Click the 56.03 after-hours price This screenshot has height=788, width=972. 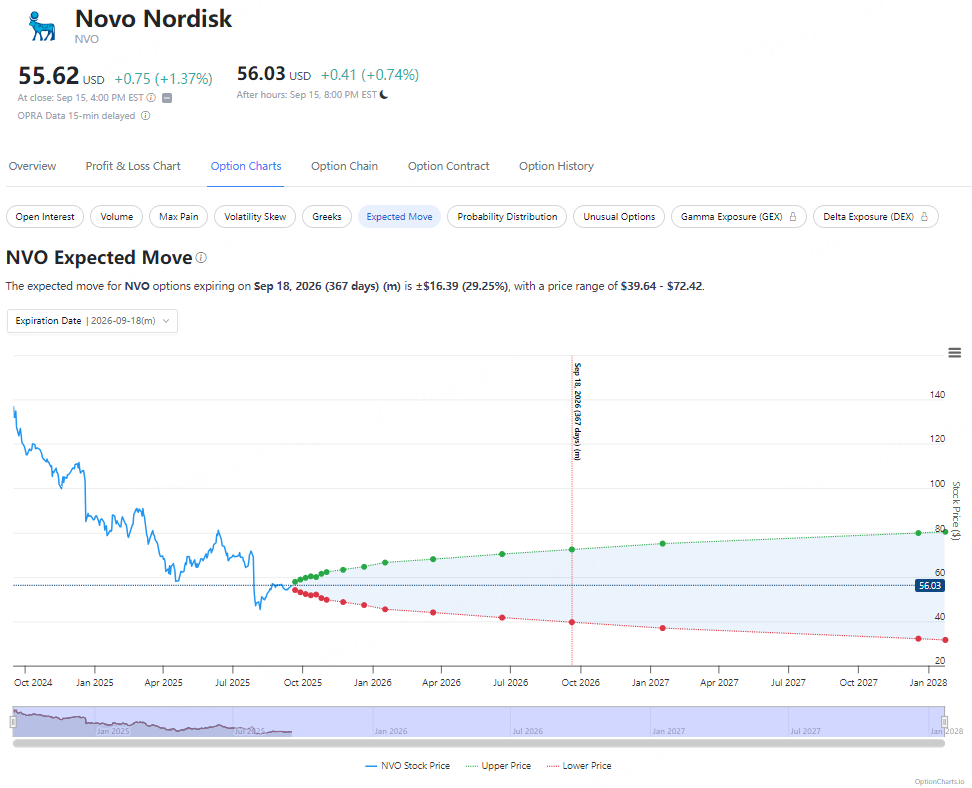(x=261, y=74)
